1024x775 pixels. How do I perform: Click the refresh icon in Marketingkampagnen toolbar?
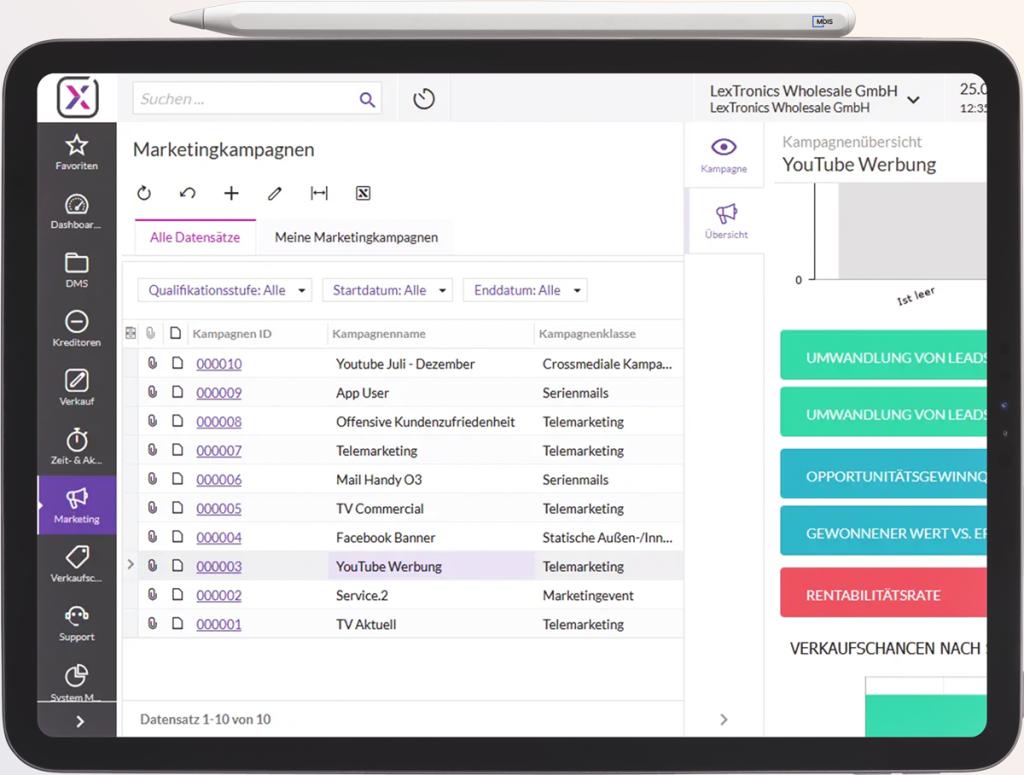pyautogui.click(x=144, y=193)
